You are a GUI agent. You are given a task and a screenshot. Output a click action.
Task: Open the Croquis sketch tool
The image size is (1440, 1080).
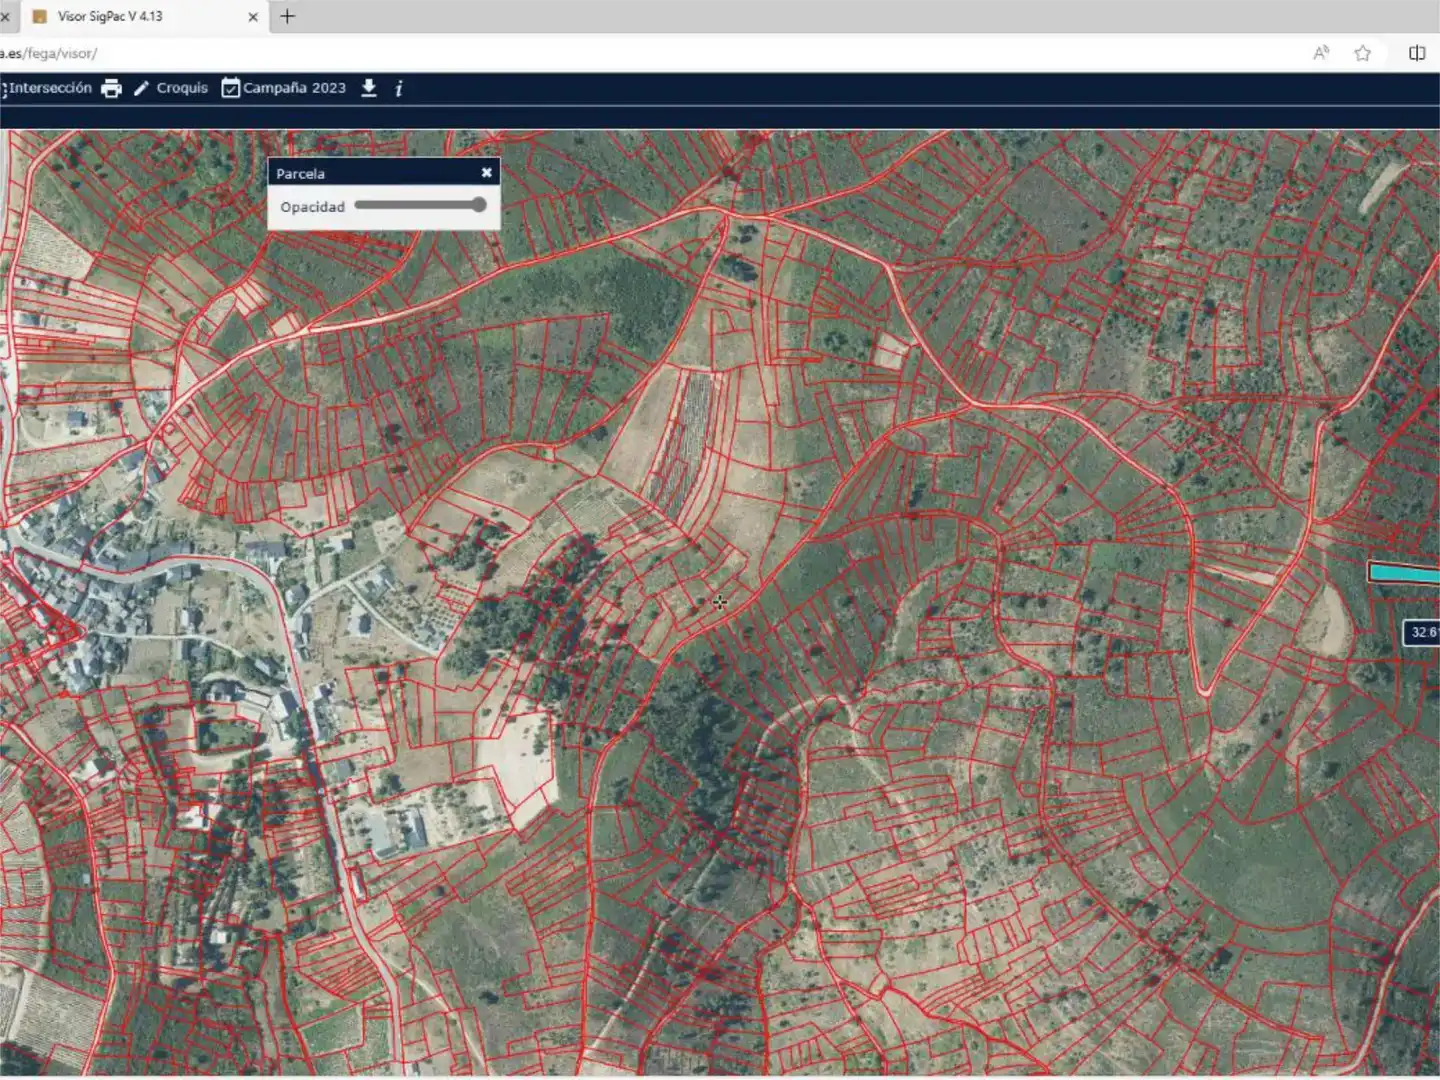(x=171, y=88)
